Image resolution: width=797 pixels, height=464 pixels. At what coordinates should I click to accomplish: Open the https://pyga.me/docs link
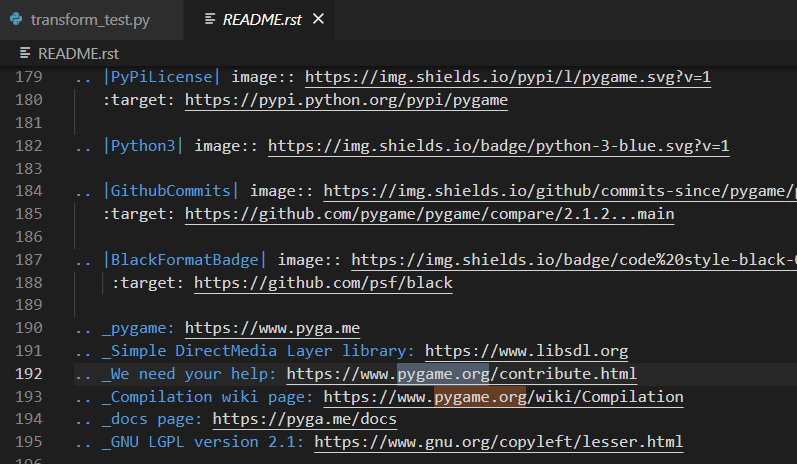tap(304, 419)
